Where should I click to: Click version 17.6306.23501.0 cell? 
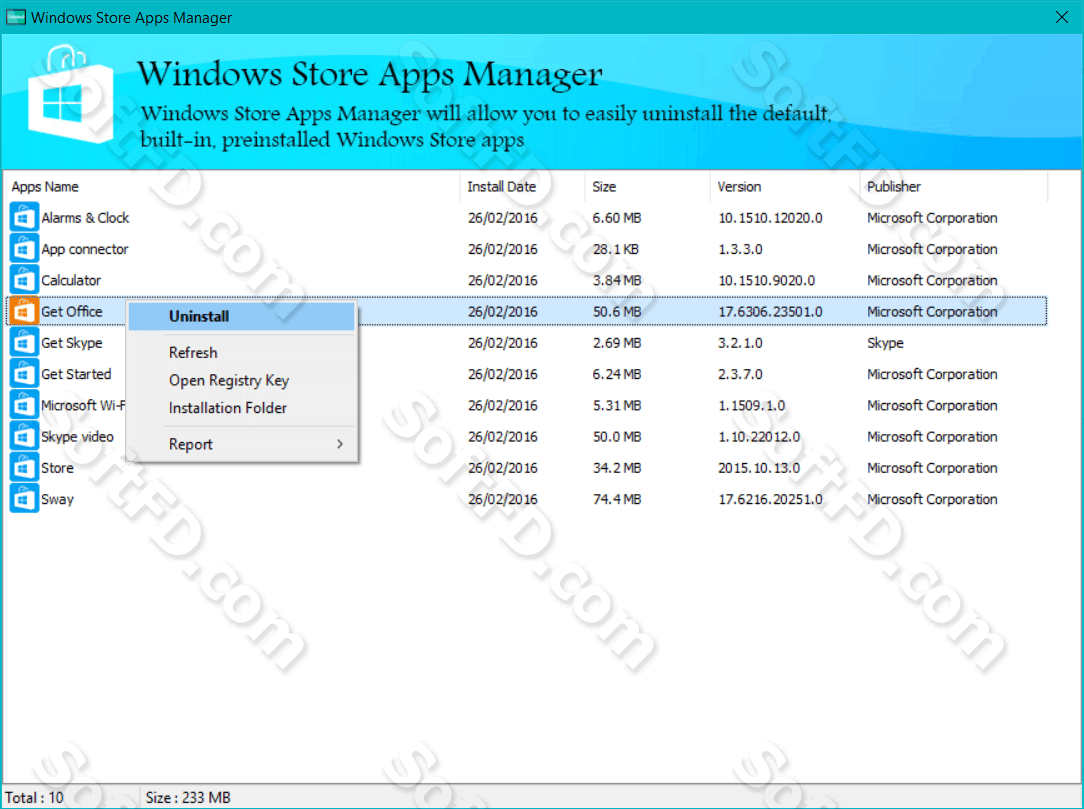[770, 311]
